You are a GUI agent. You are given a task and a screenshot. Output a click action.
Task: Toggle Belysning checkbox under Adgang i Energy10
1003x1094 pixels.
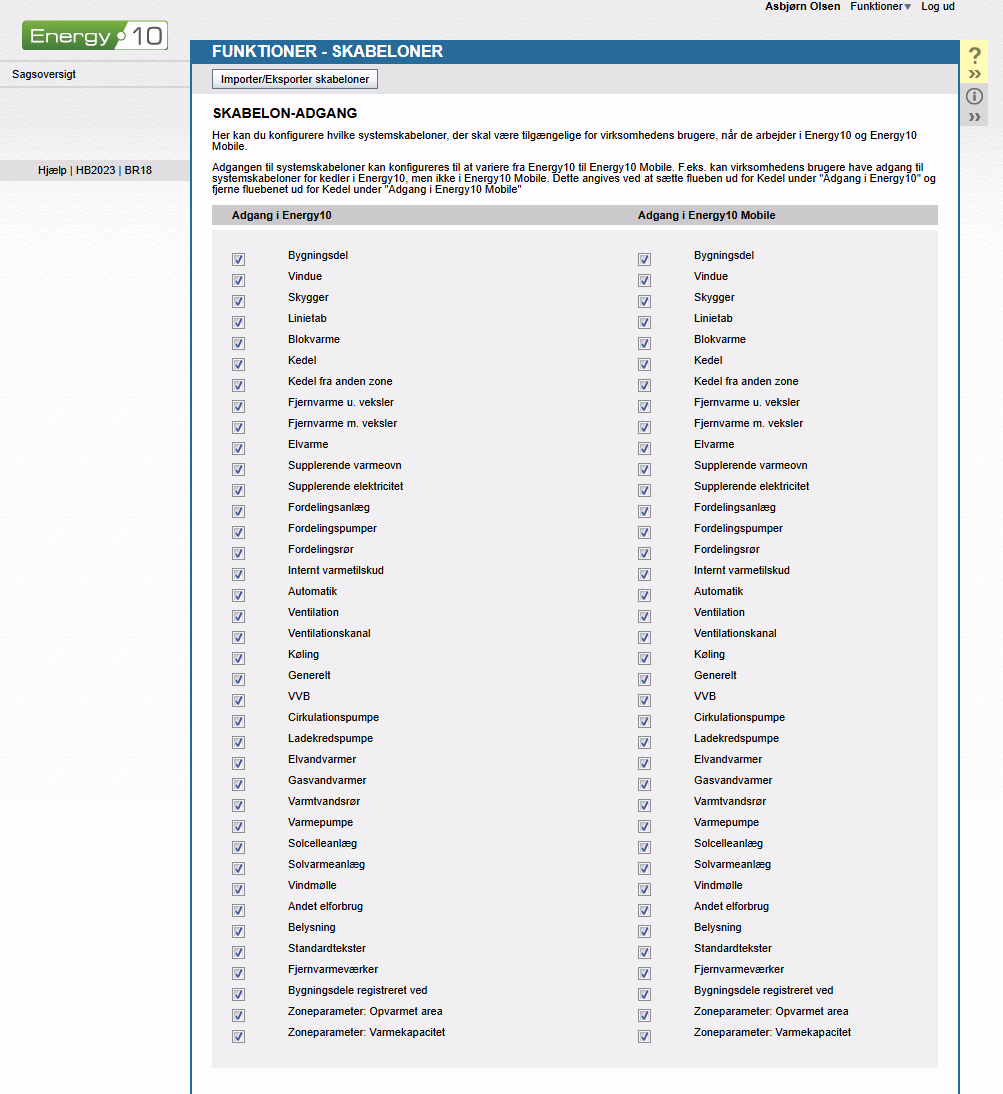click(238, 931)
